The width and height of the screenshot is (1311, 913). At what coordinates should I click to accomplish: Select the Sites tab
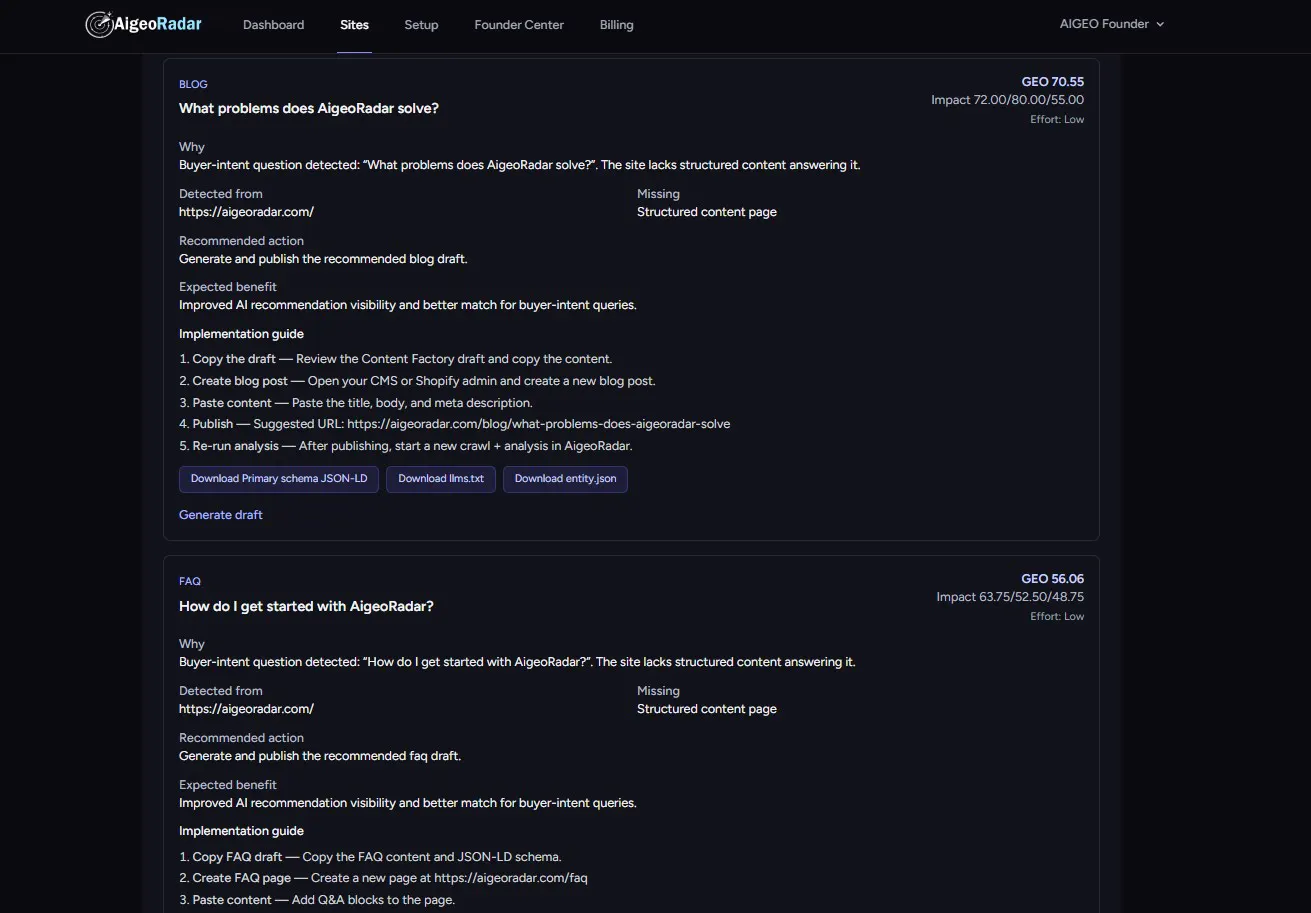[x=354, y=25]
